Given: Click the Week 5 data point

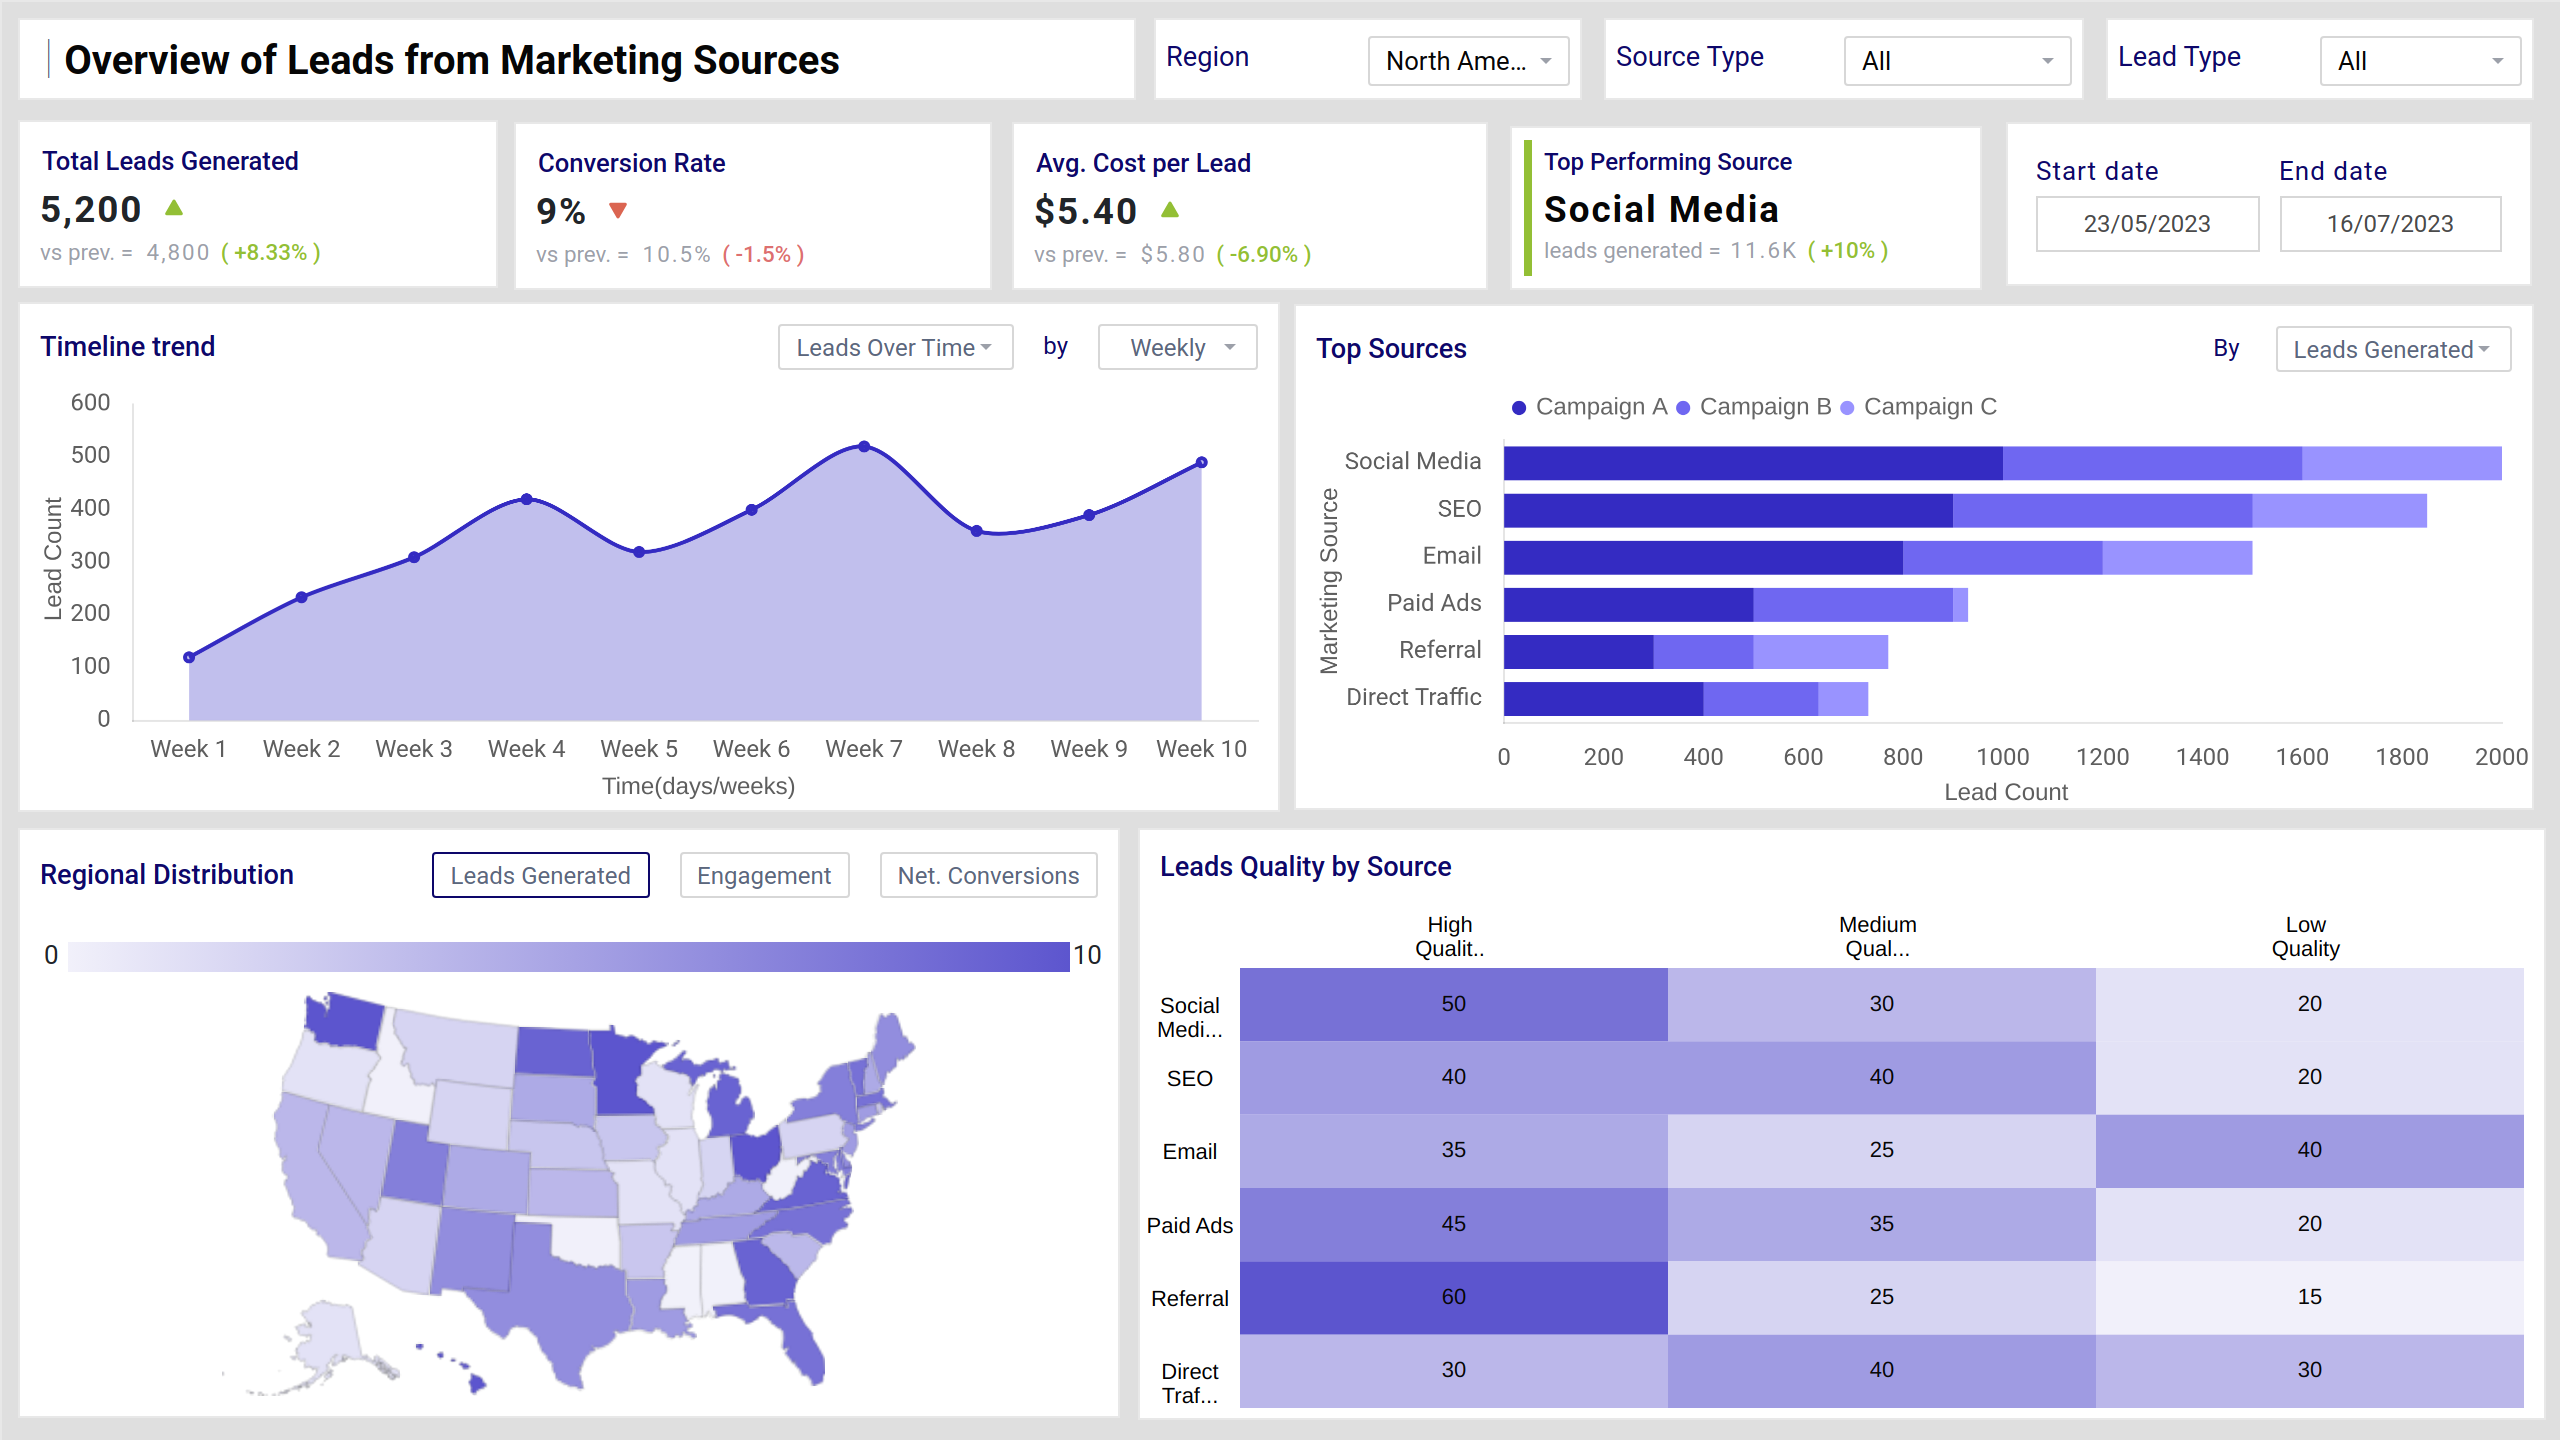Looking at the screenshot, I should [639, 552].
